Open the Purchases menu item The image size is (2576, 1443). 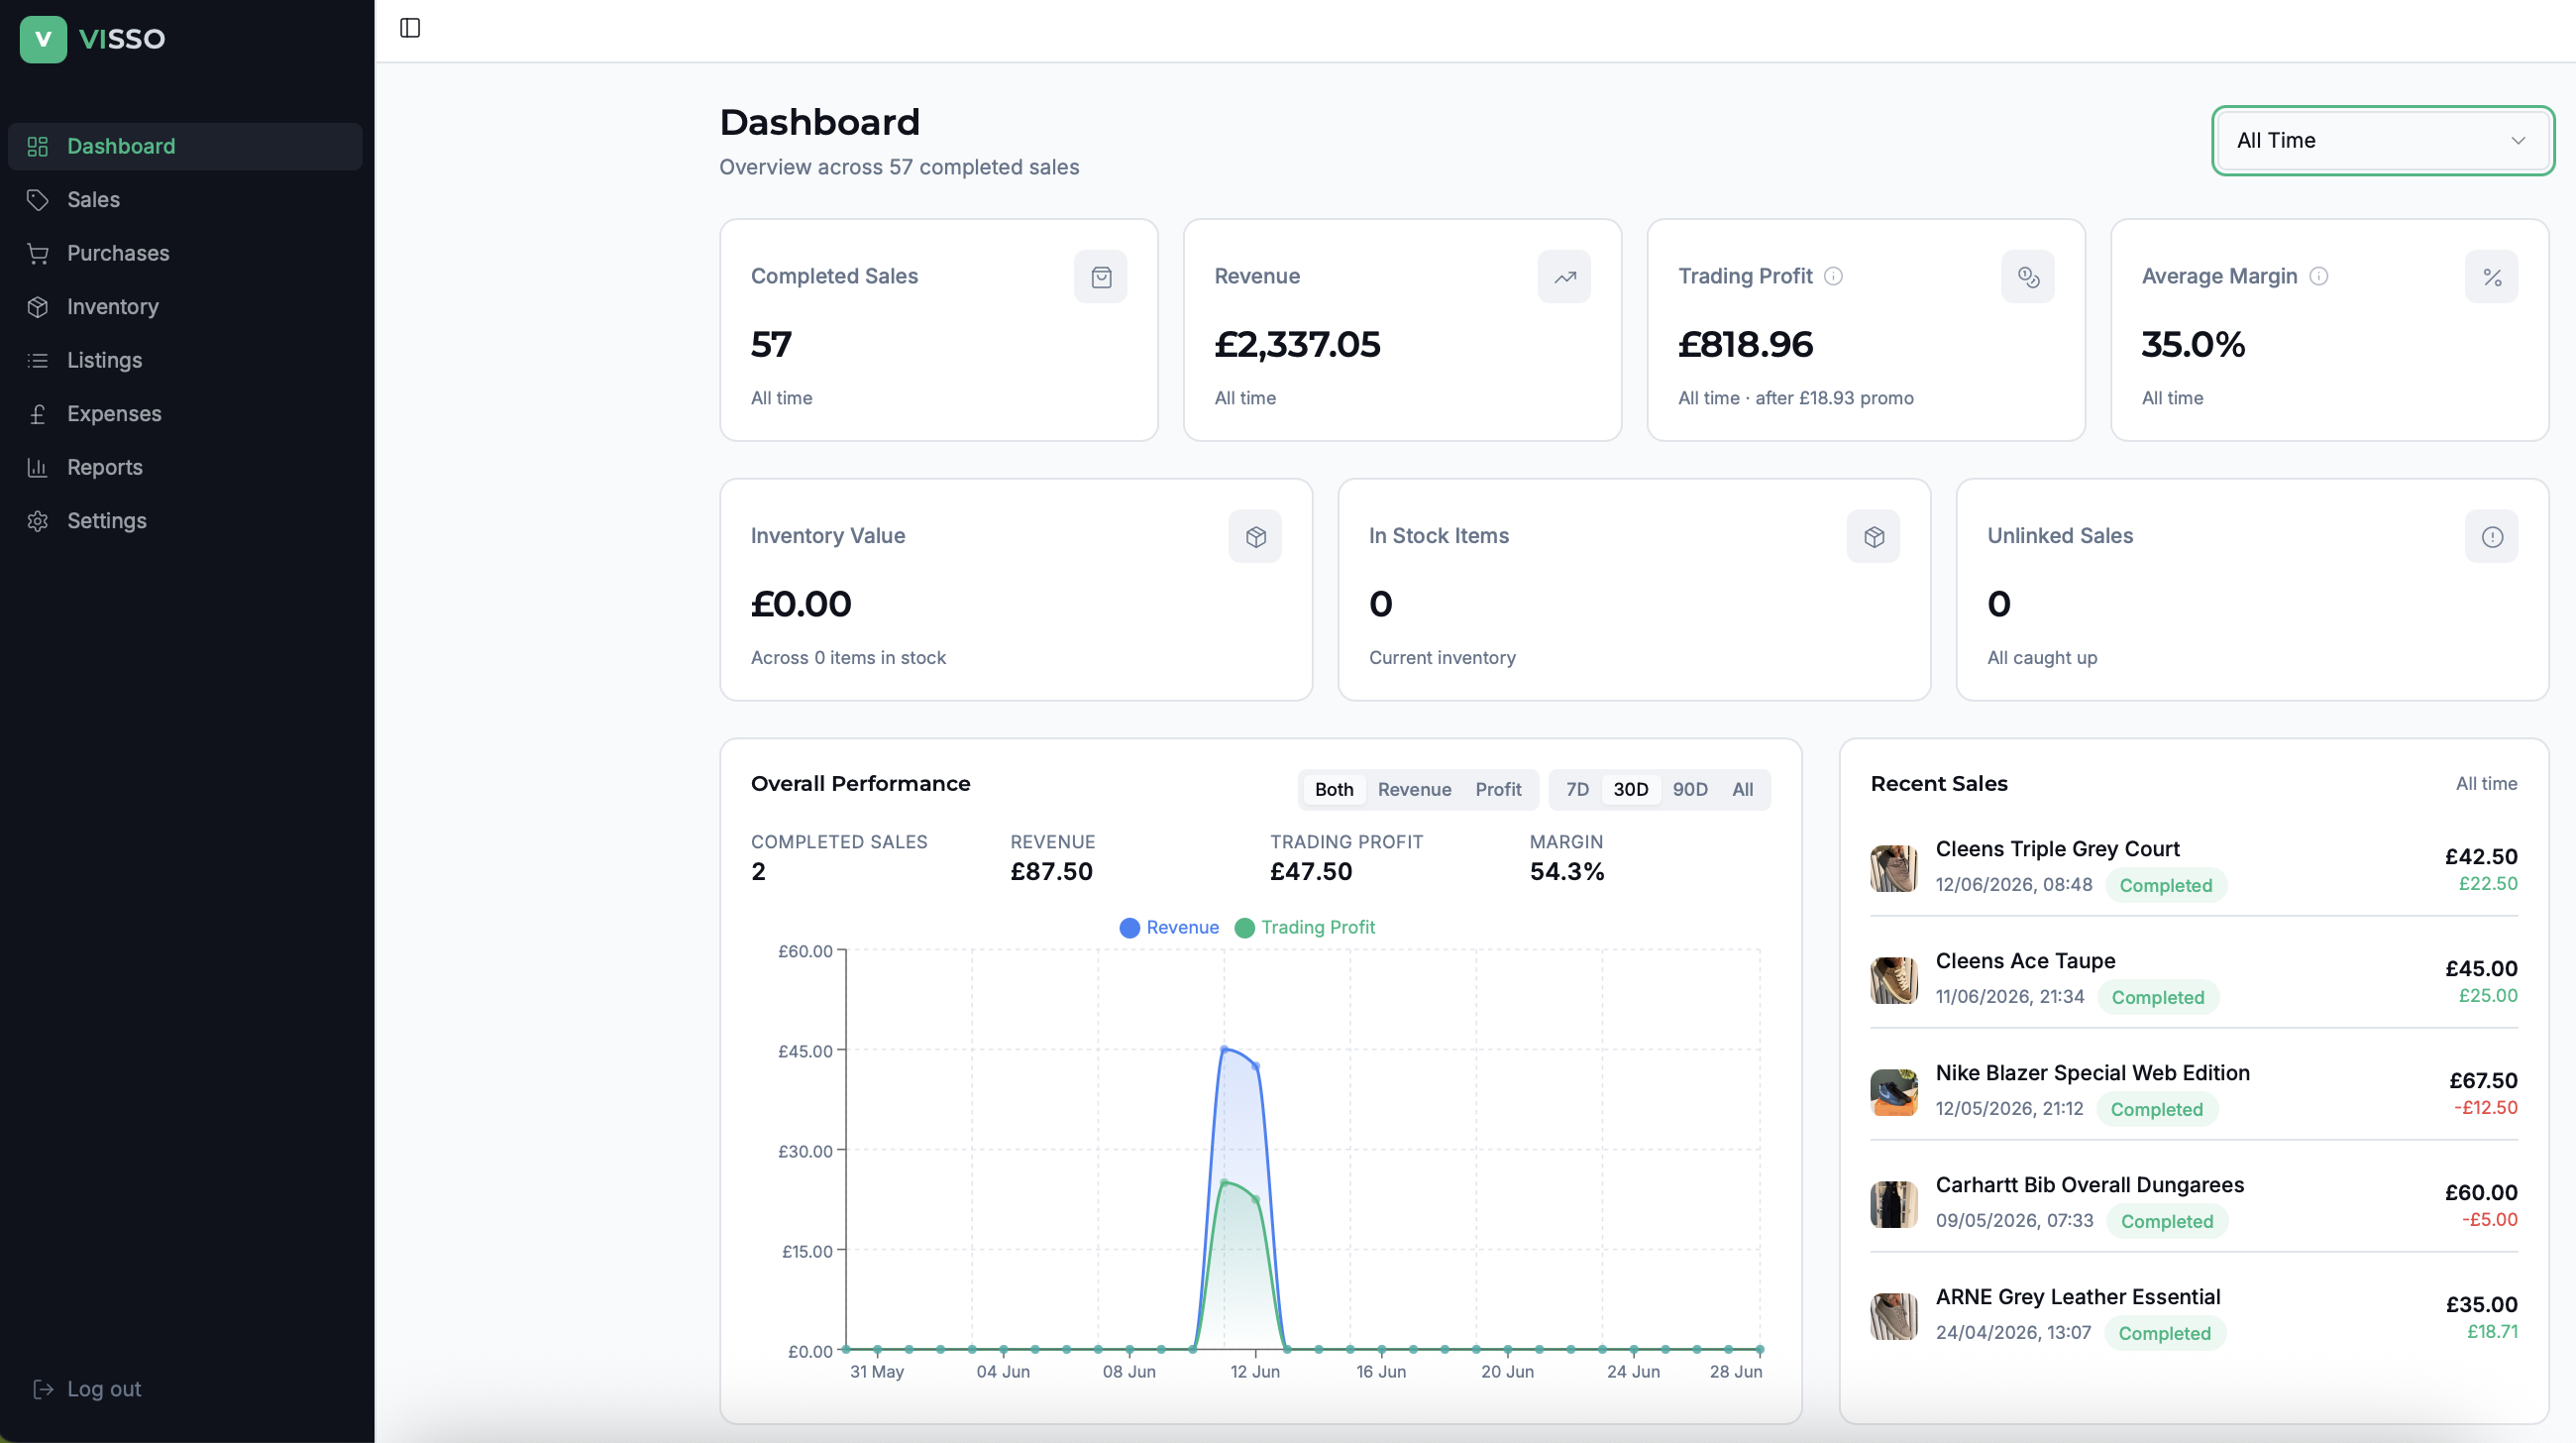[185, 253]
